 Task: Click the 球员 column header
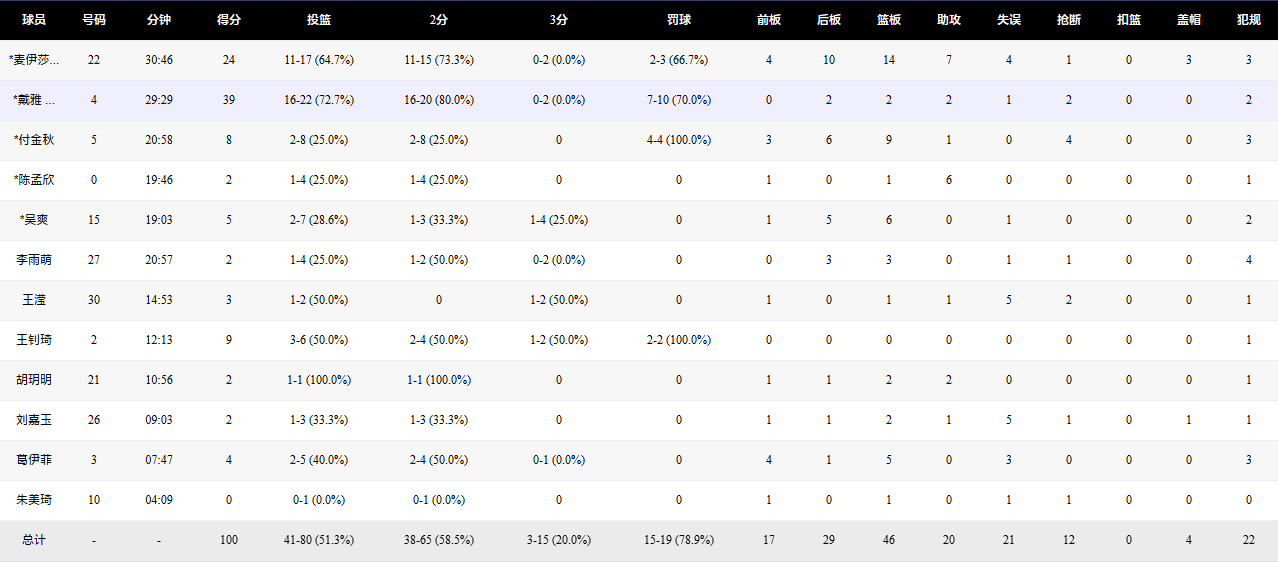pos(34,20)
